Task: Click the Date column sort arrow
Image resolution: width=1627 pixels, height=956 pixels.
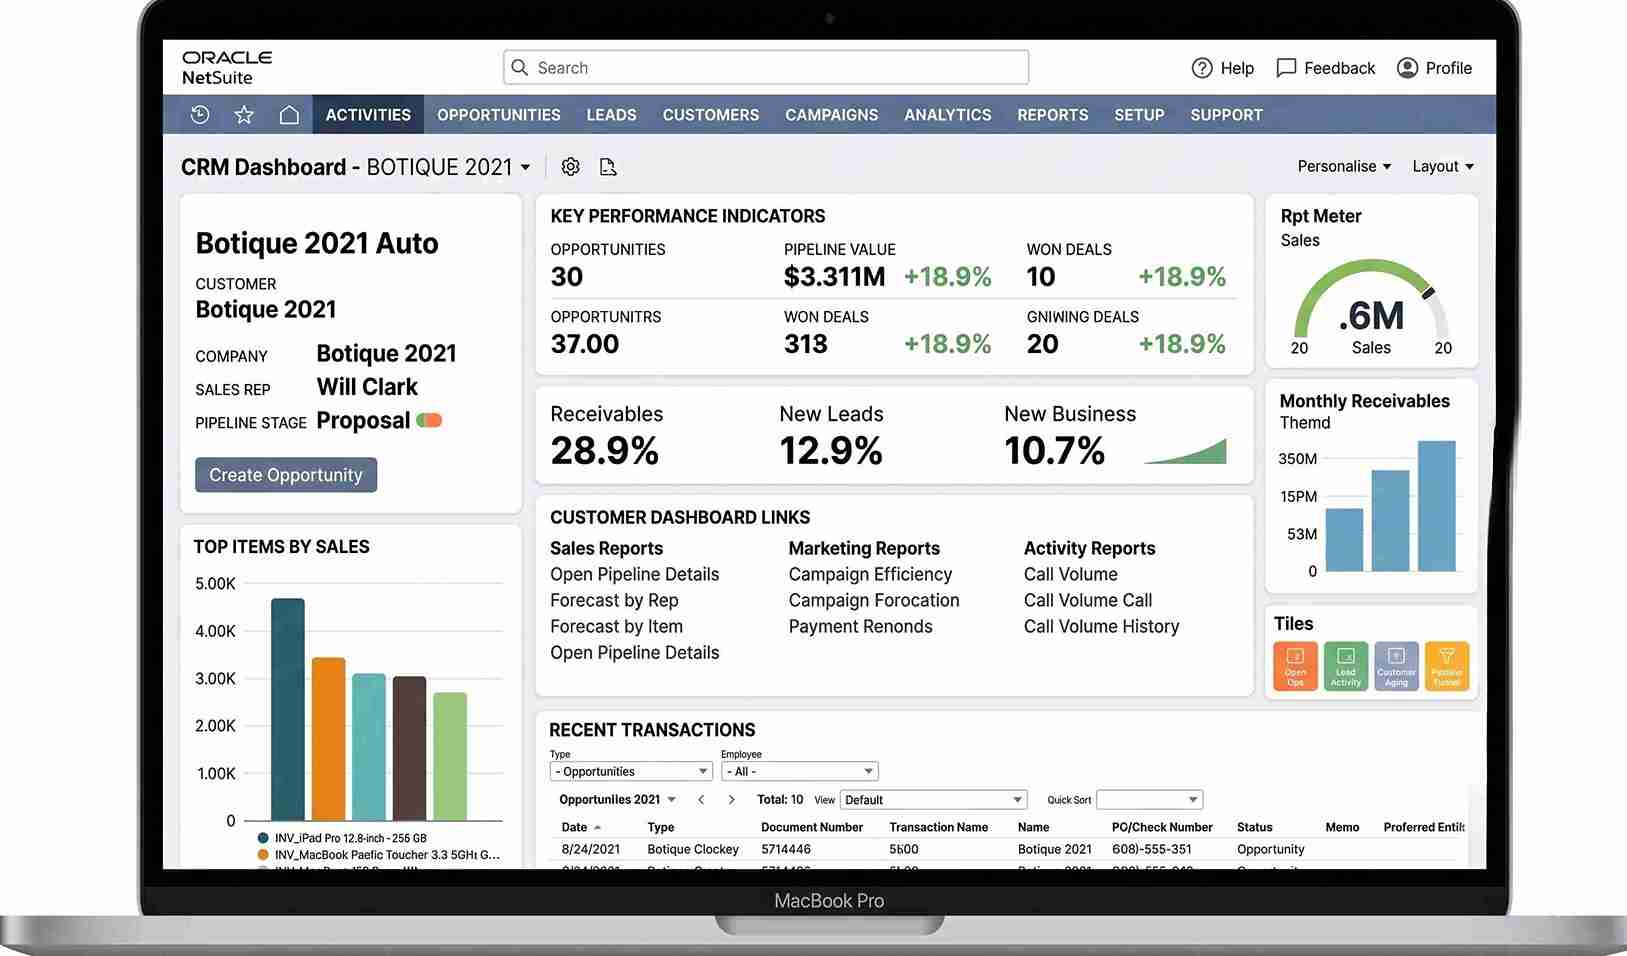Action: point(598,828)
